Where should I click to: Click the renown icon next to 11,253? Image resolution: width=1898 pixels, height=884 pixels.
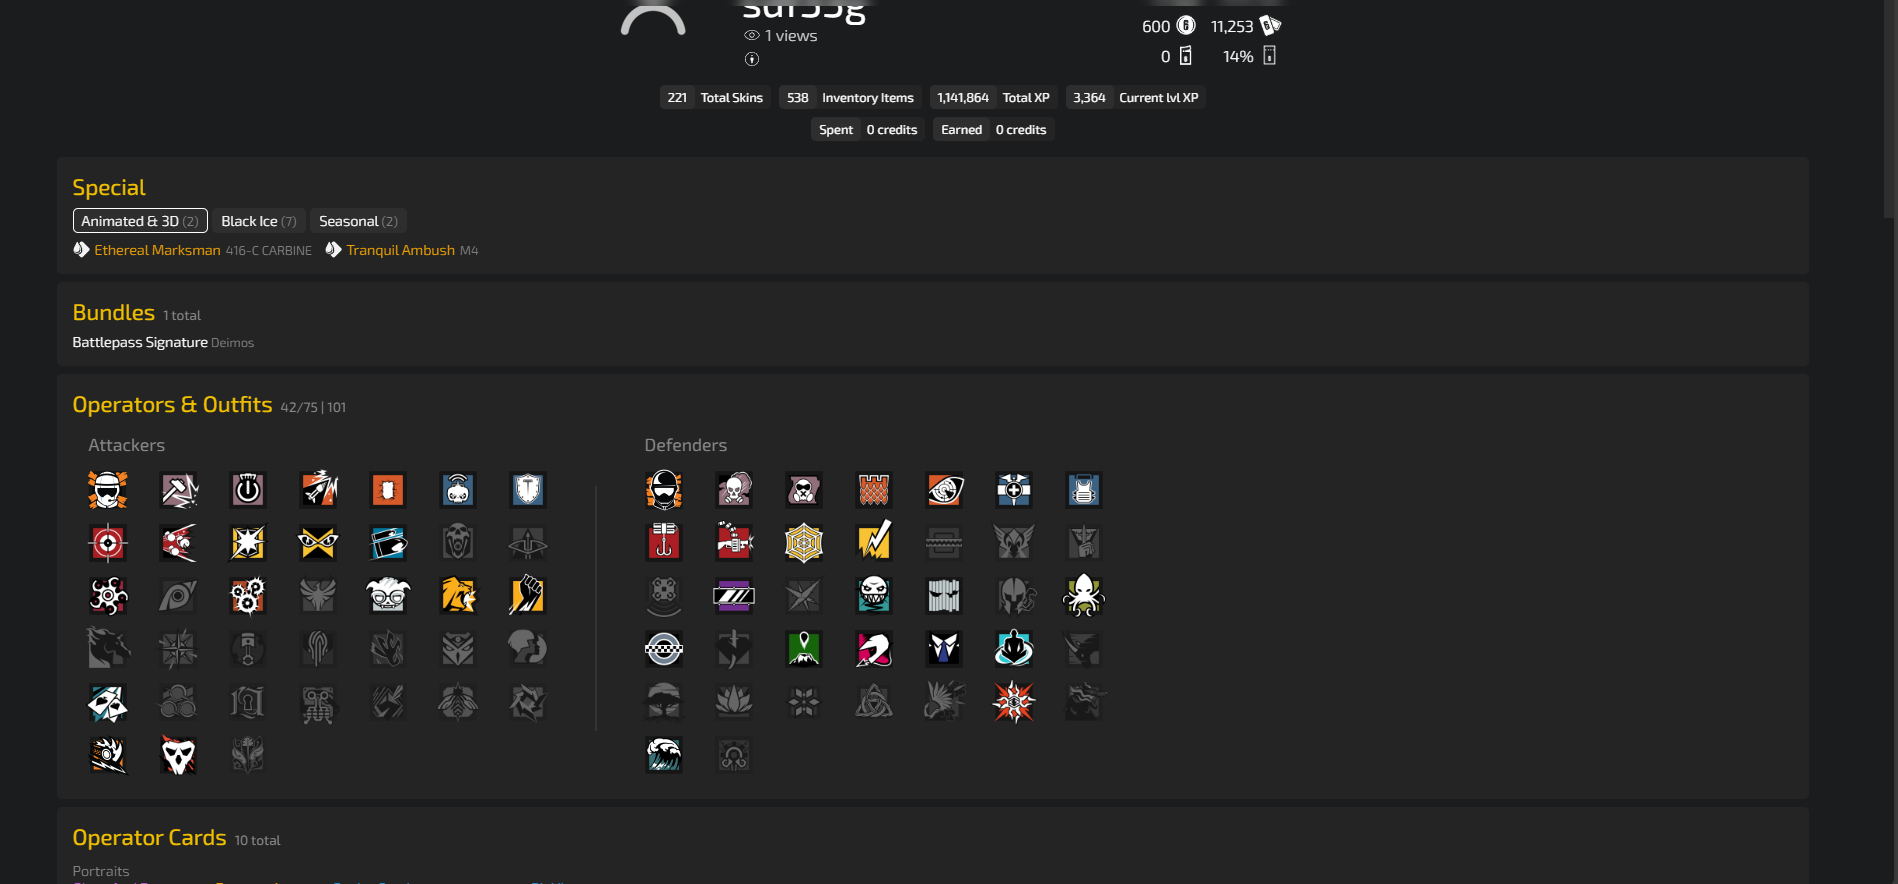(x=1270, y=26)
